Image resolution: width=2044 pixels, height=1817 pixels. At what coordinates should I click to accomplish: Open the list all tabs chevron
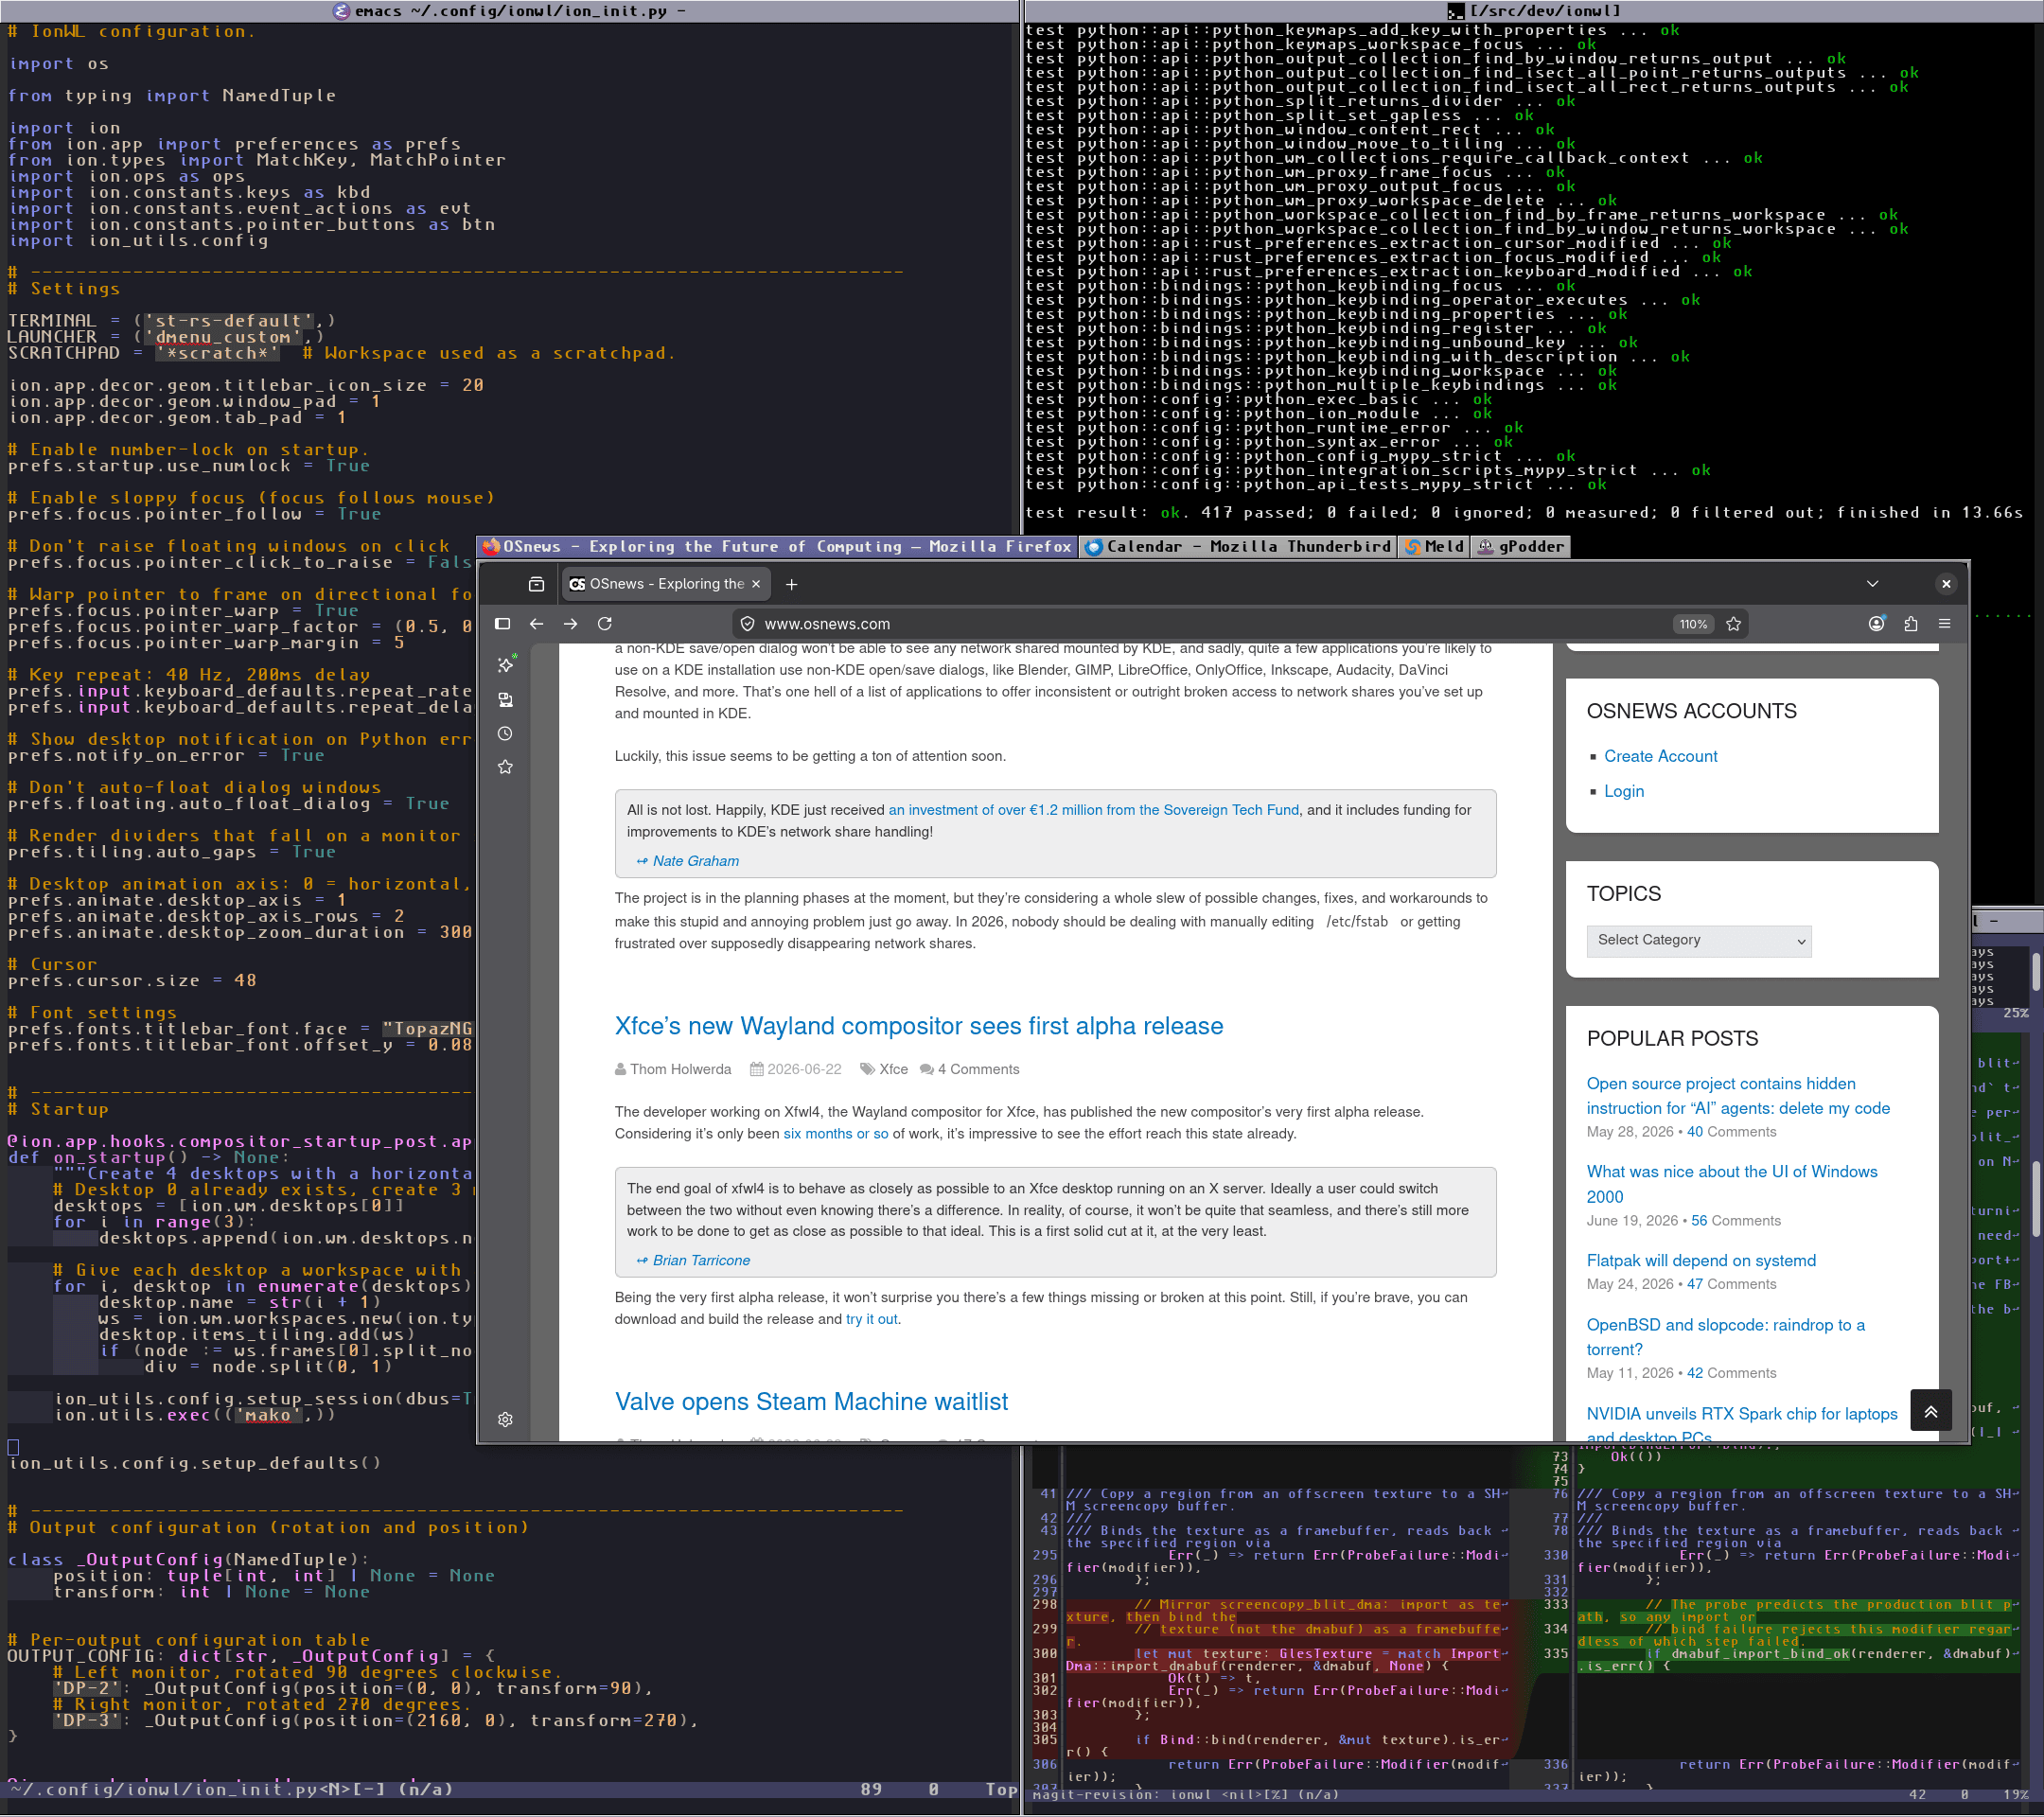[x=1873, y=584]
